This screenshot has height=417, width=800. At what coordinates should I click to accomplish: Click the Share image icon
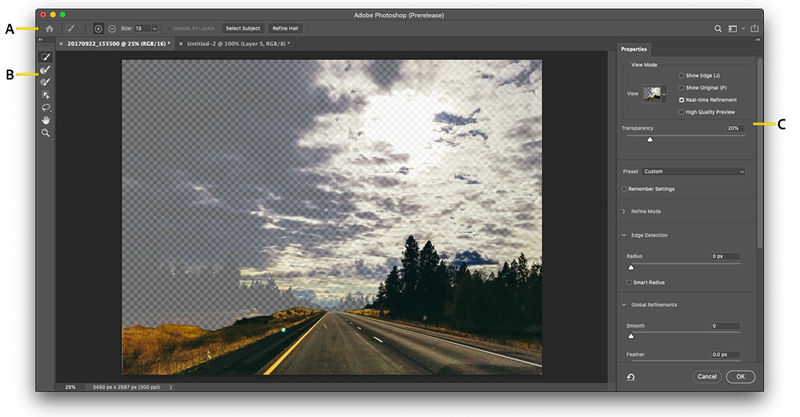pos(755,29)
